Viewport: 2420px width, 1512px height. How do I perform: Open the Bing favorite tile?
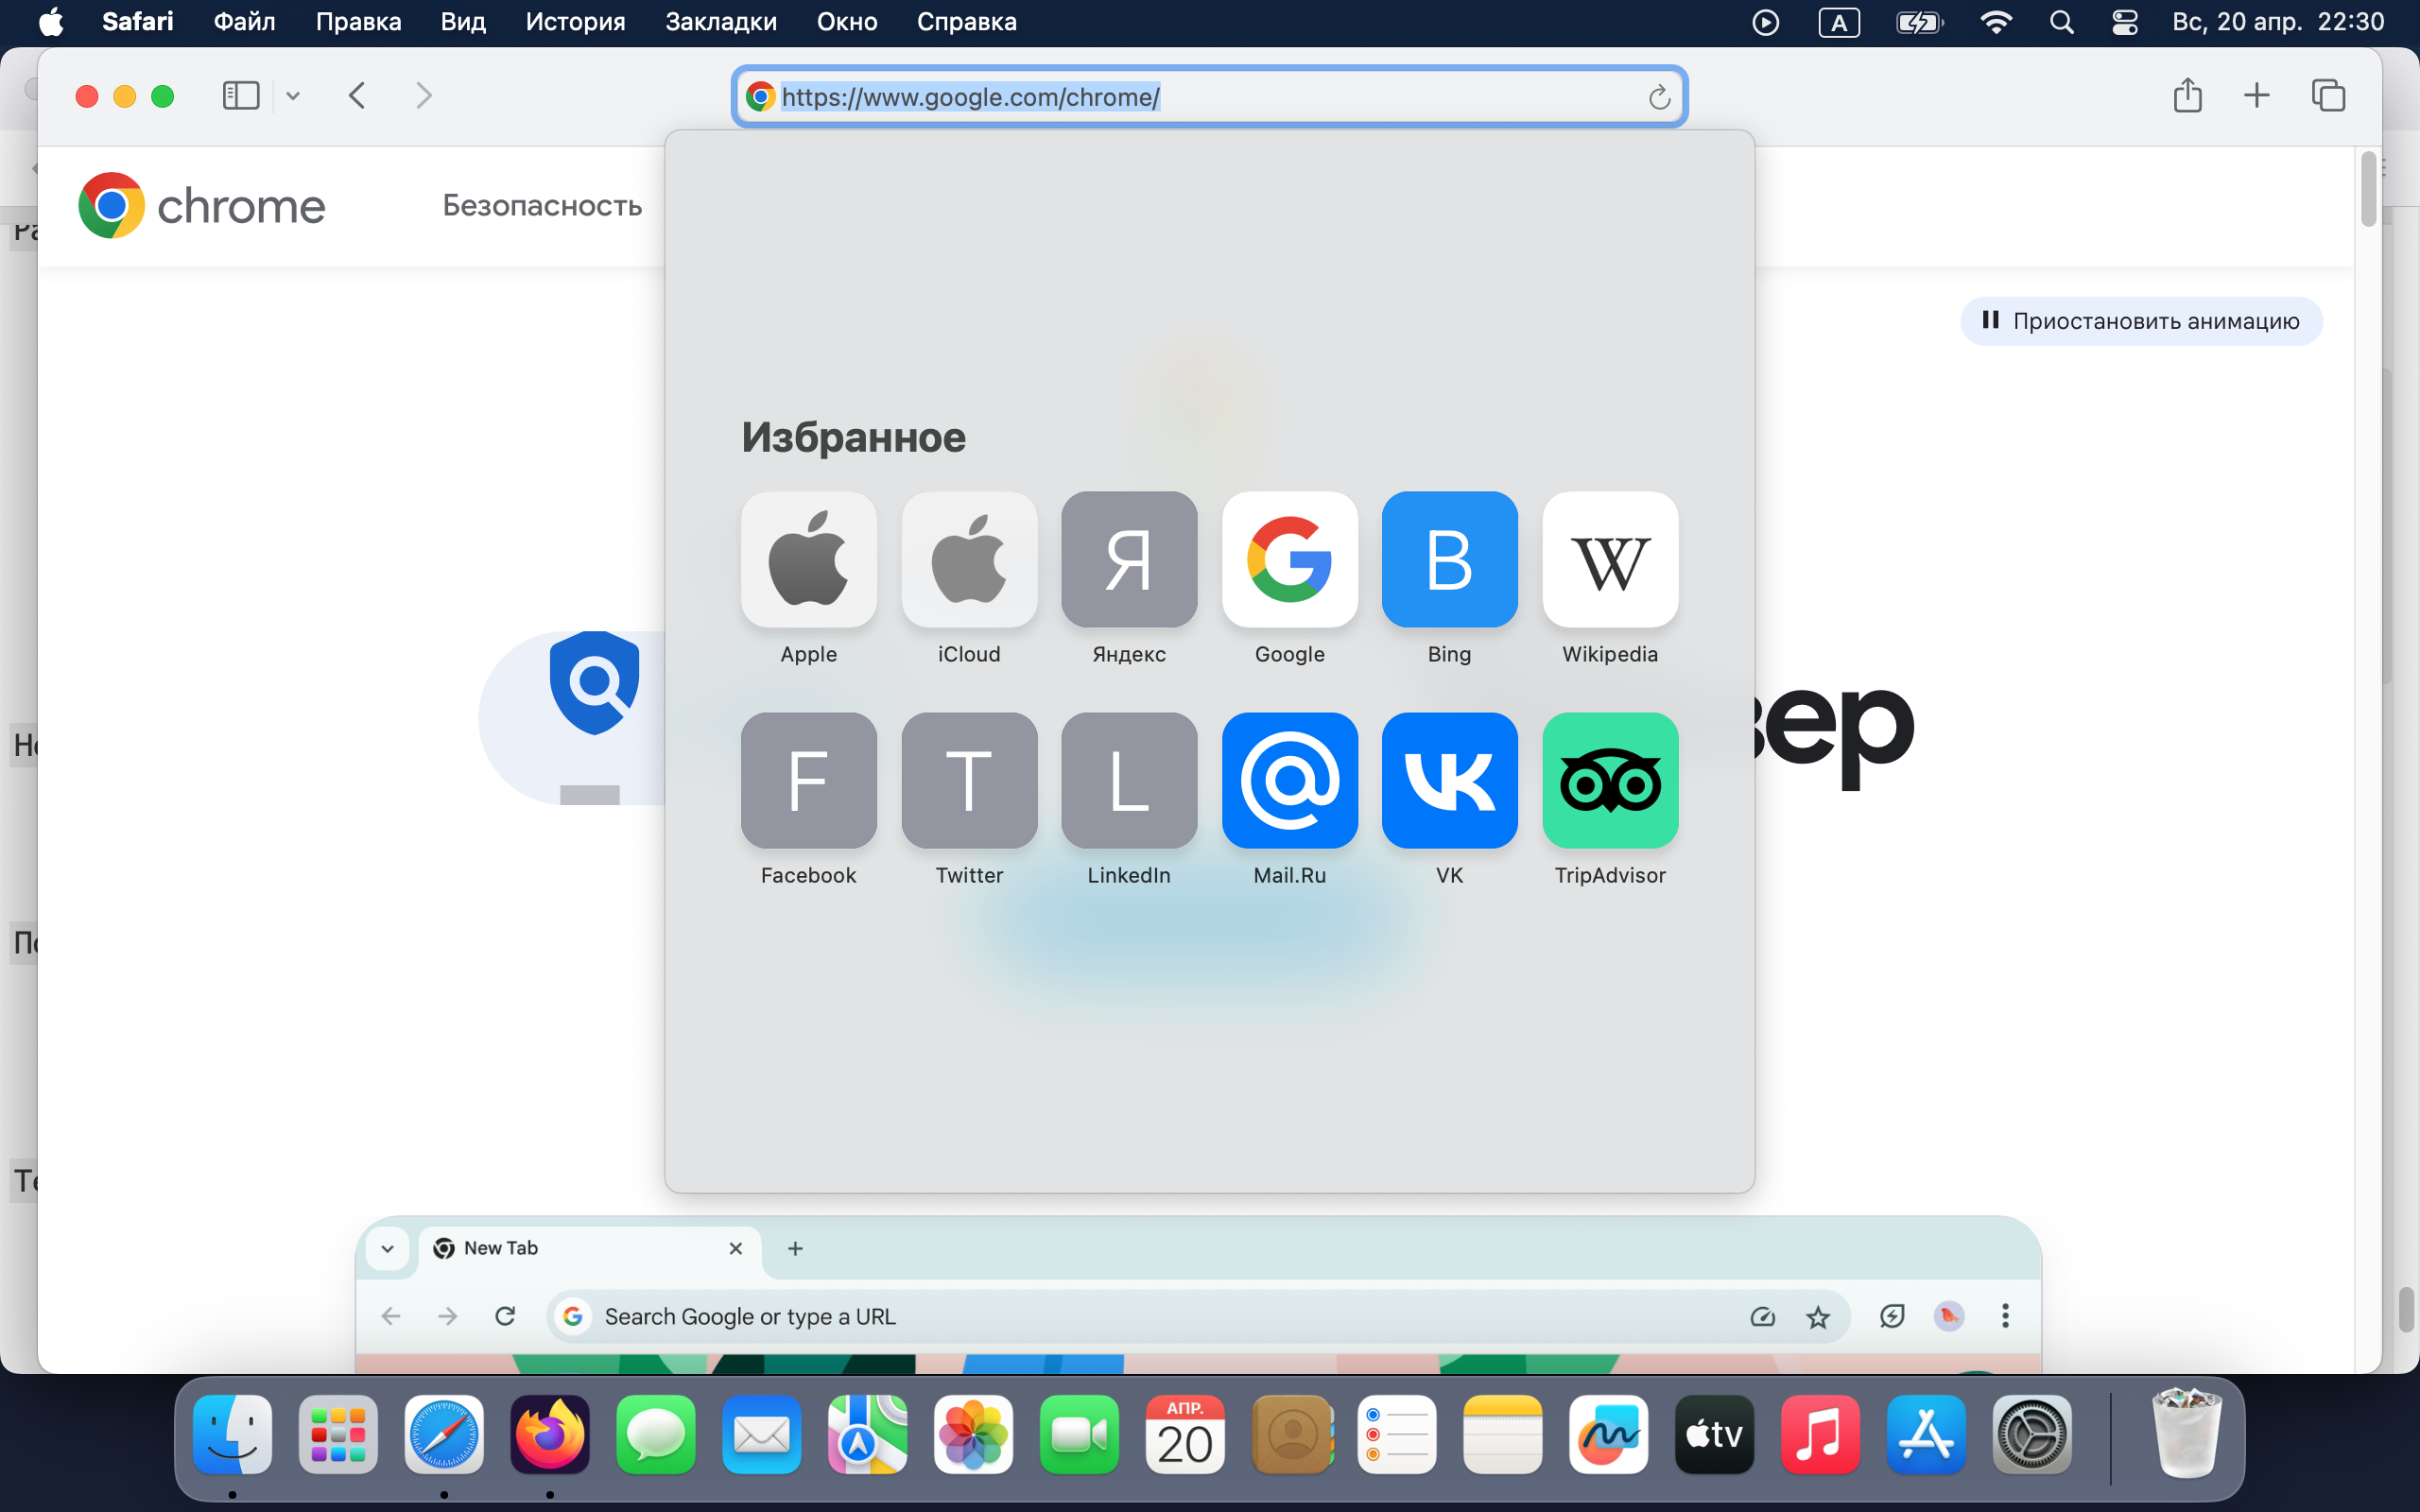(1449, 559)
